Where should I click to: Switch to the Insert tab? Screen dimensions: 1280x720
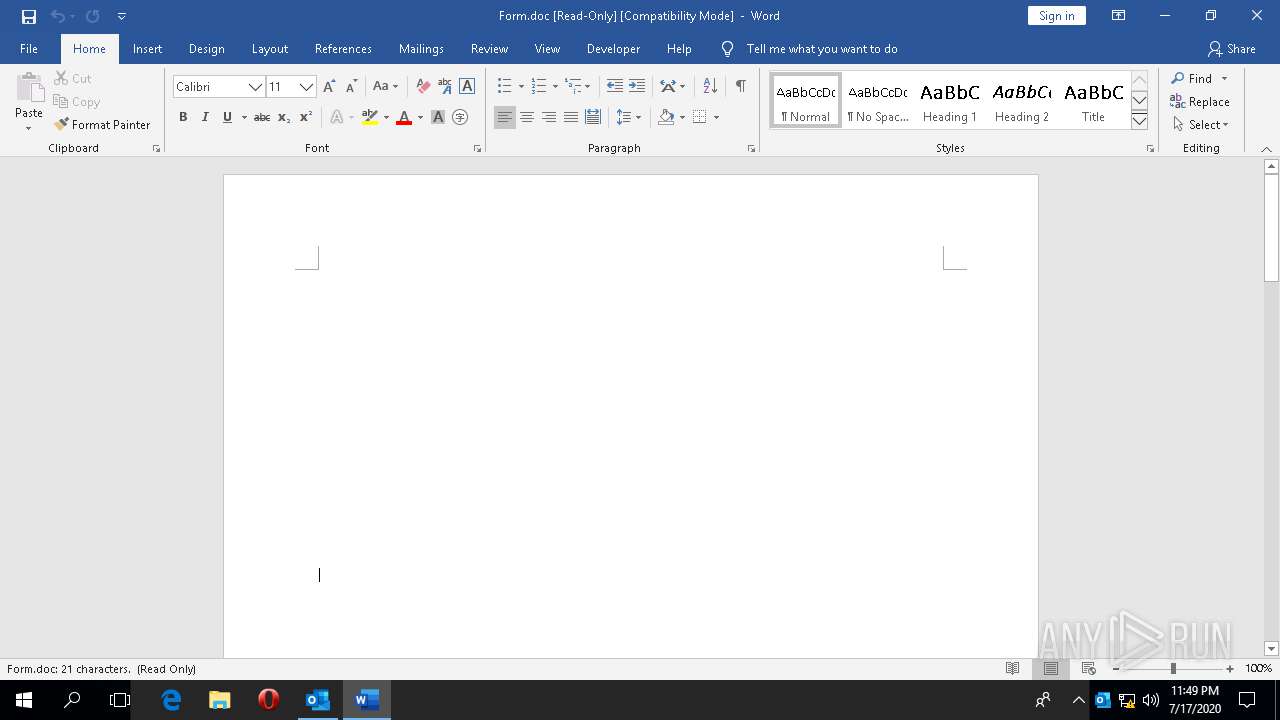pyautogui.click(x=147, y=49)
